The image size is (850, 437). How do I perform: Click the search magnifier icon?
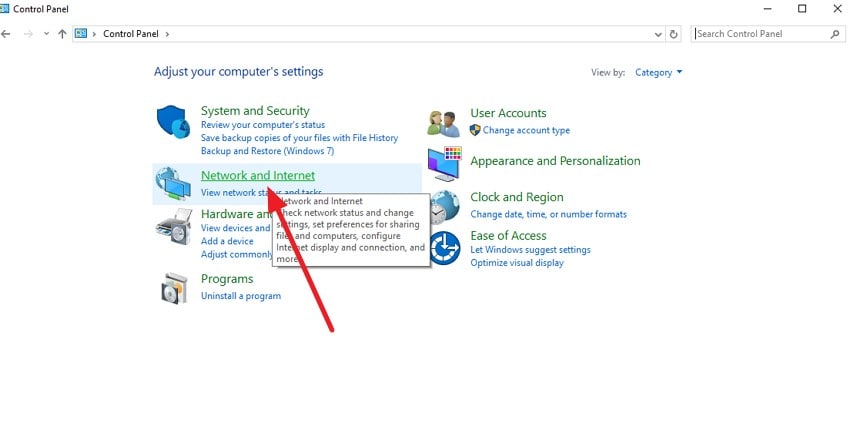pos(835,34)
